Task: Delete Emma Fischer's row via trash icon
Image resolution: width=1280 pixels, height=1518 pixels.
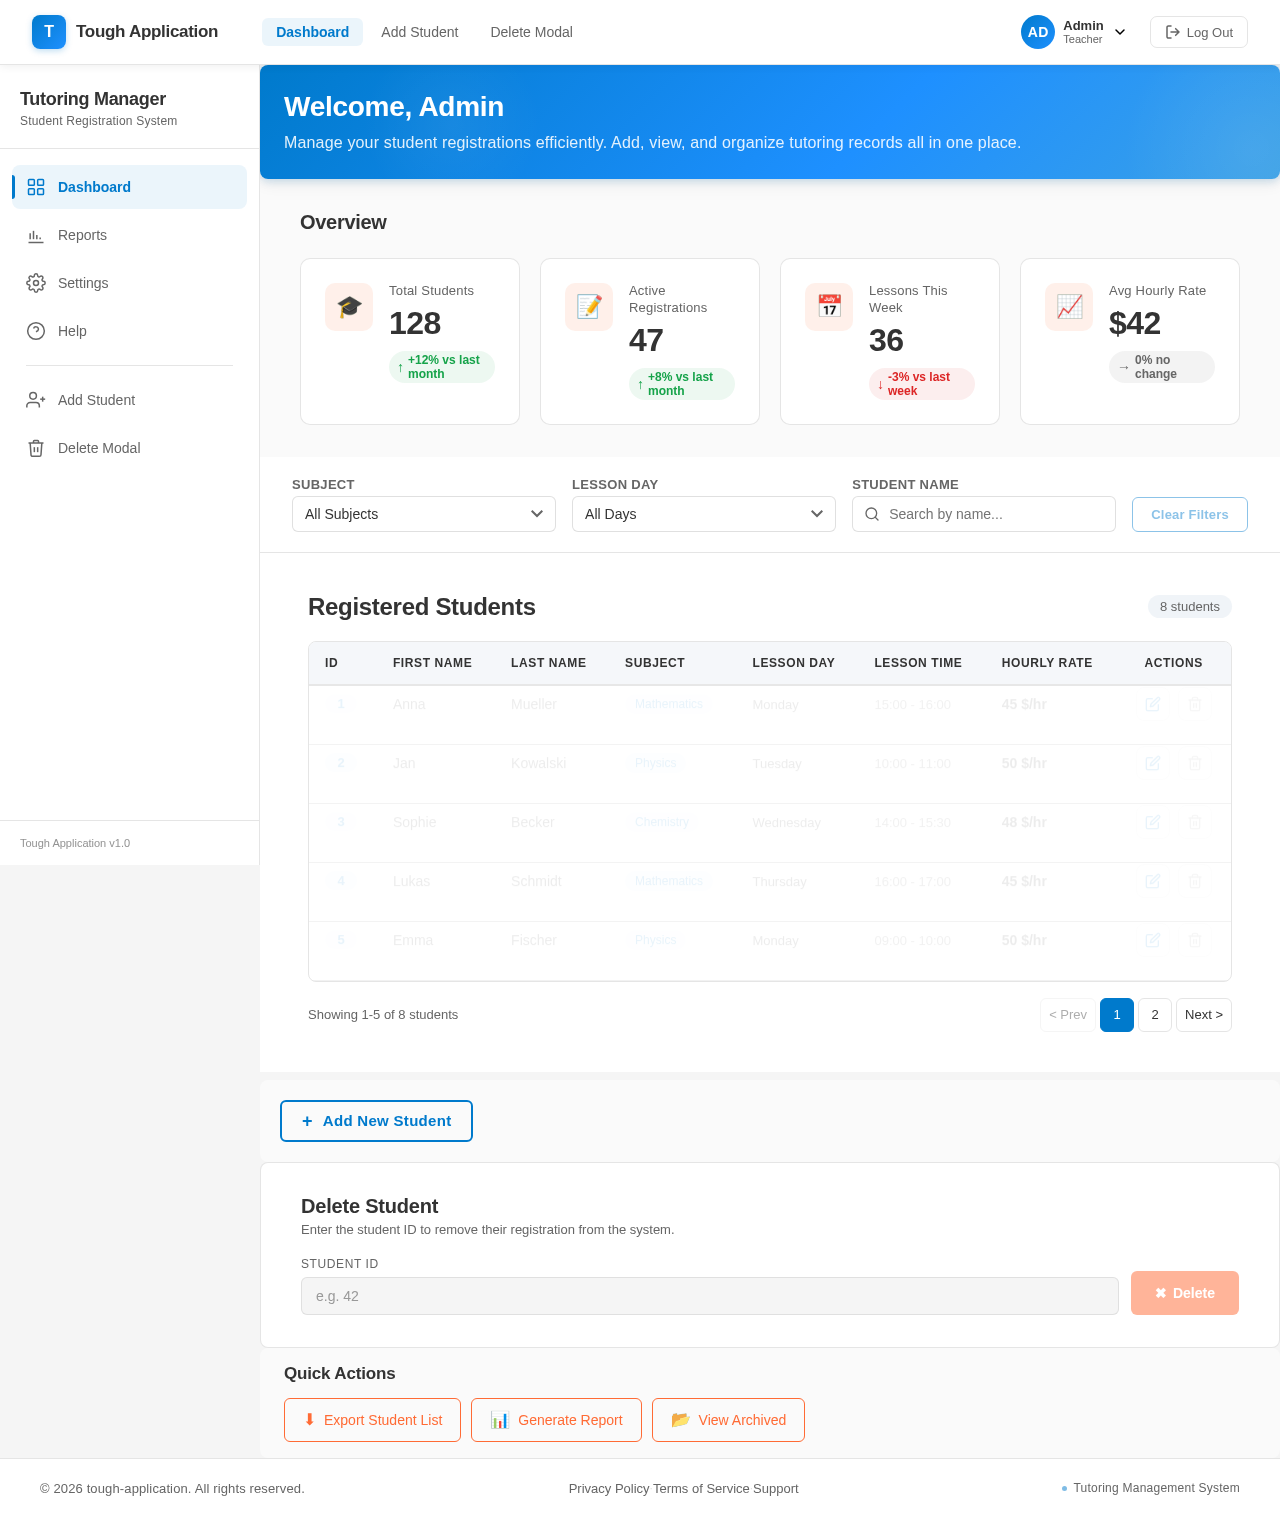Action: click(1194, 940)
